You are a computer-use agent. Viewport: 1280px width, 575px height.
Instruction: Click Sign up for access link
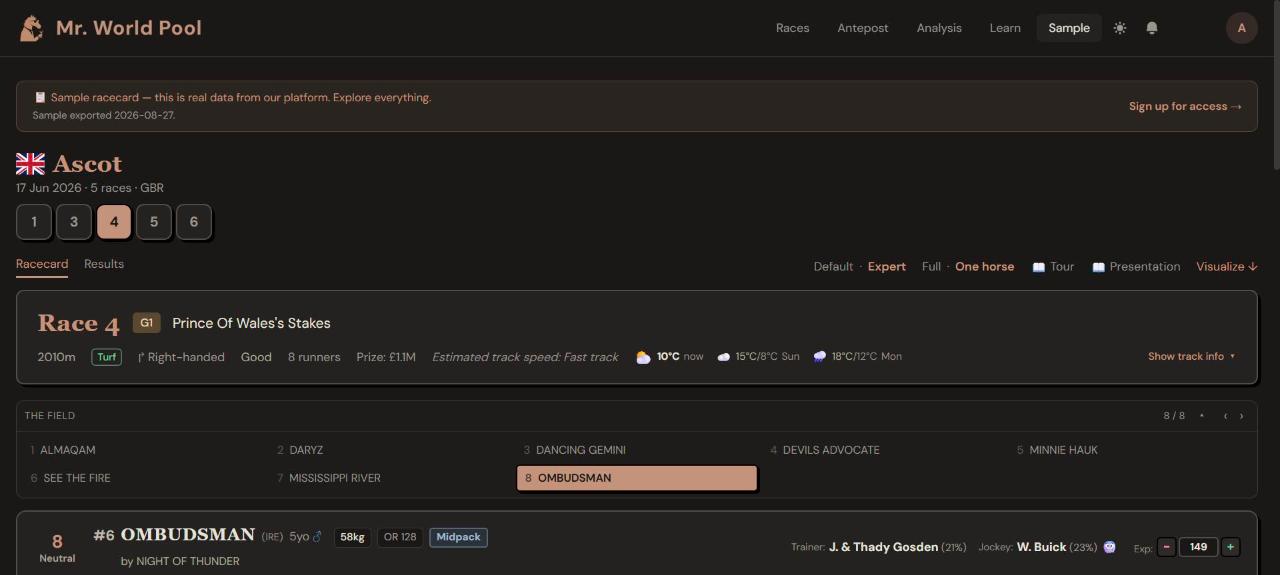click(1185, 107)
